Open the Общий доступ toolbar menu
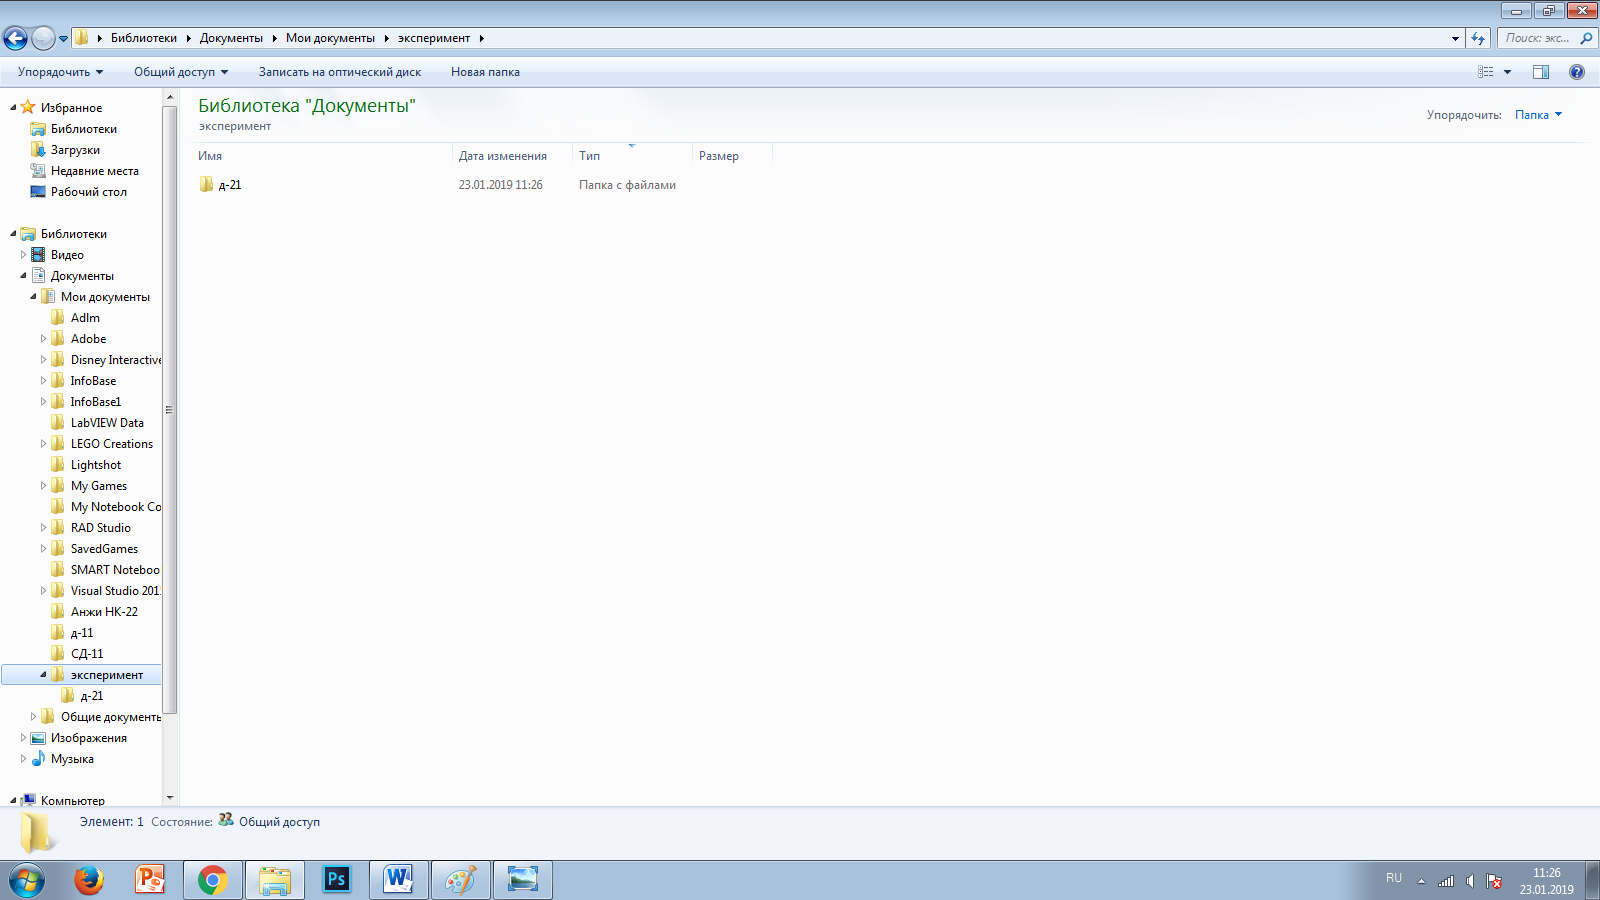This screenshot has width=1600, height=900. [181, 72]
